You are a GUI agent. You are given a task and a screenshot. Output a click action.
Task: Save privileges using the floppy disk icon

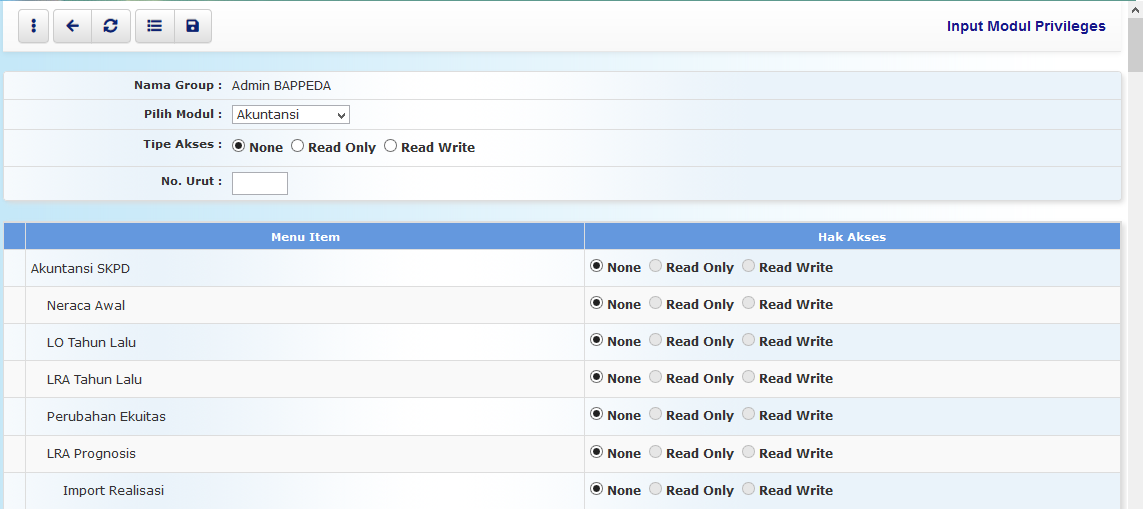tap(193, 26)
